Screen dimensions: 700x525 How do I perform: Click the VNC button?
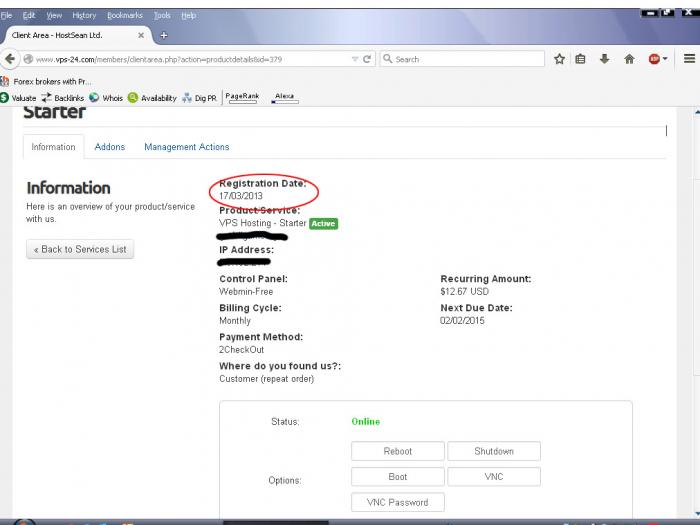pyautogui.click(x=494, y=476)
